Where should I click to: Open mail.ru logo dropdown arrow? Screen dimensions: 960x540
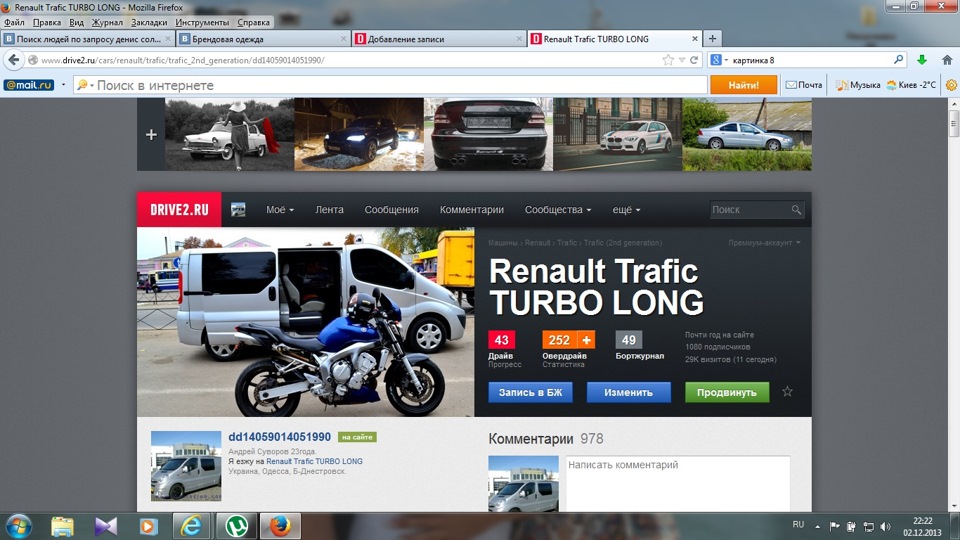pyautogui.click(x=63, y=85)
